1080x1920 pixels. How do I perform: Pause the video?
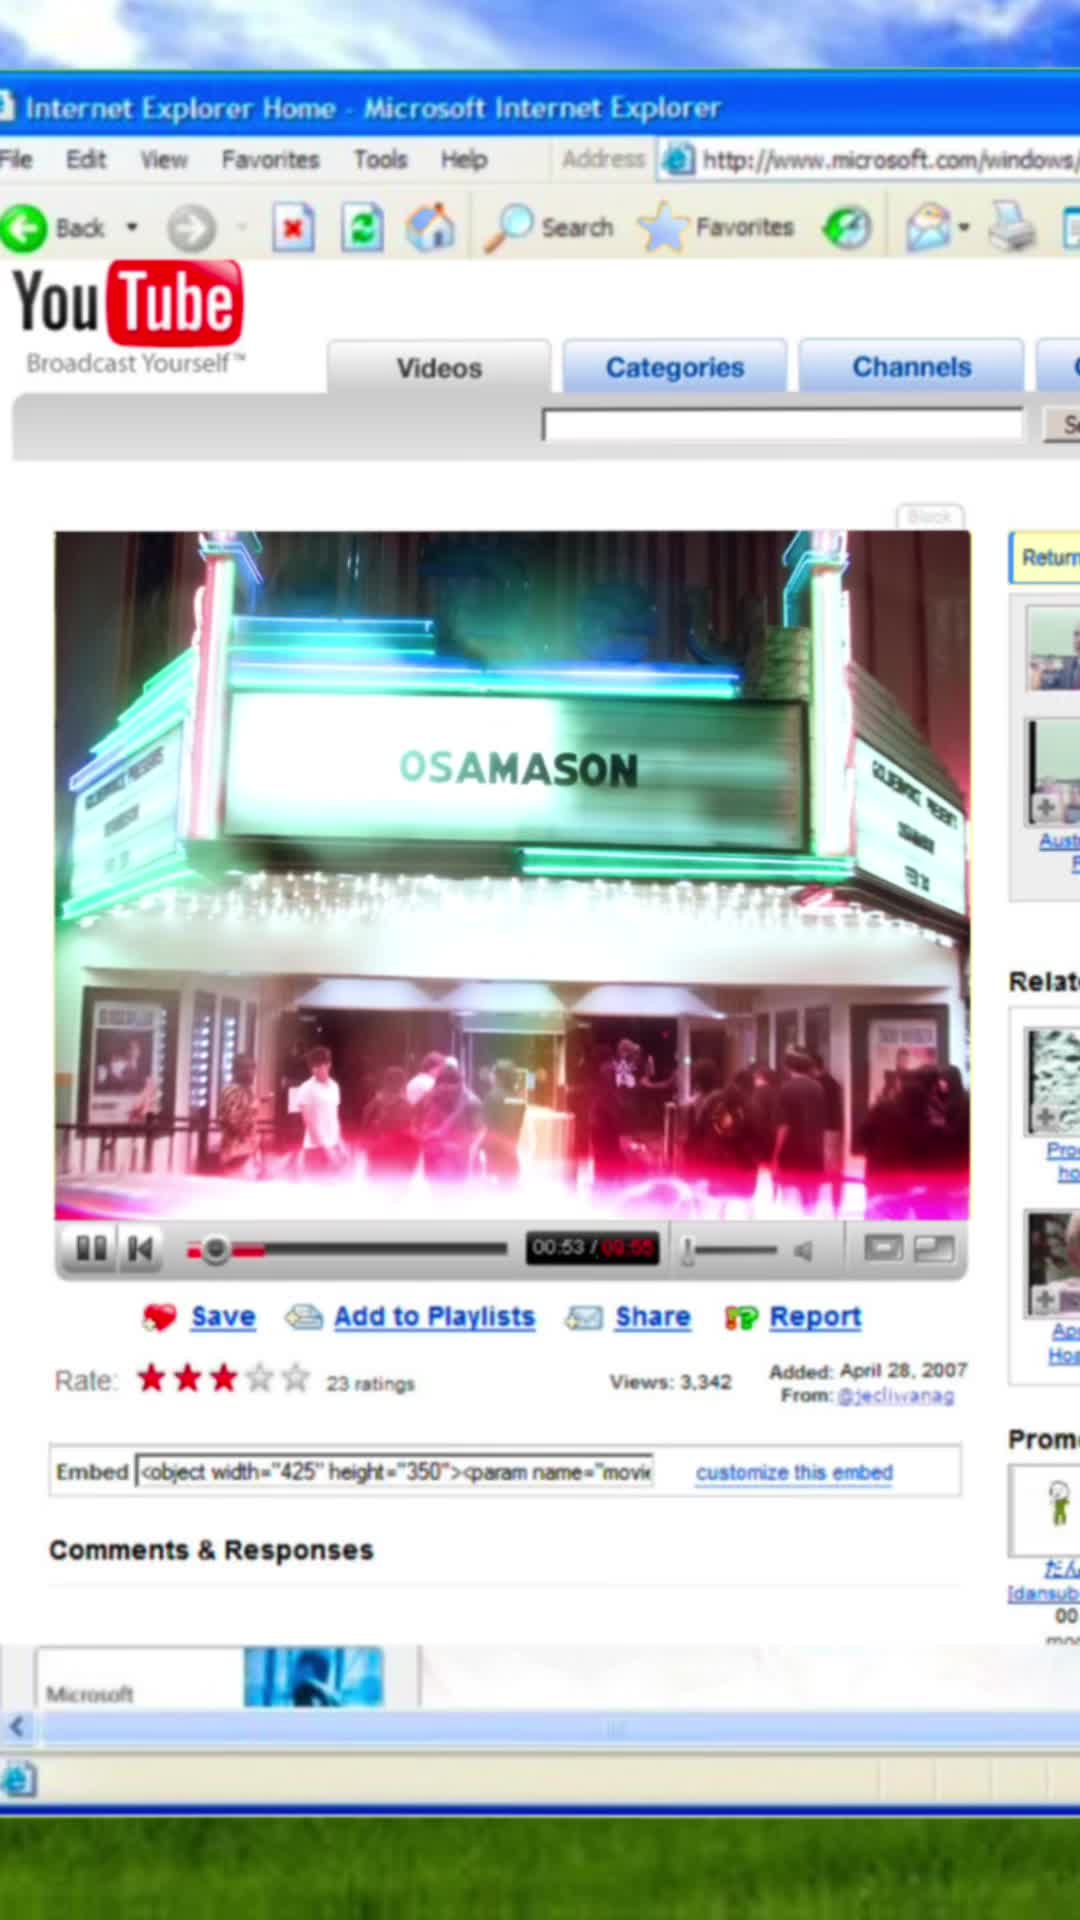pyautogui.click(x=91, y=1248)
